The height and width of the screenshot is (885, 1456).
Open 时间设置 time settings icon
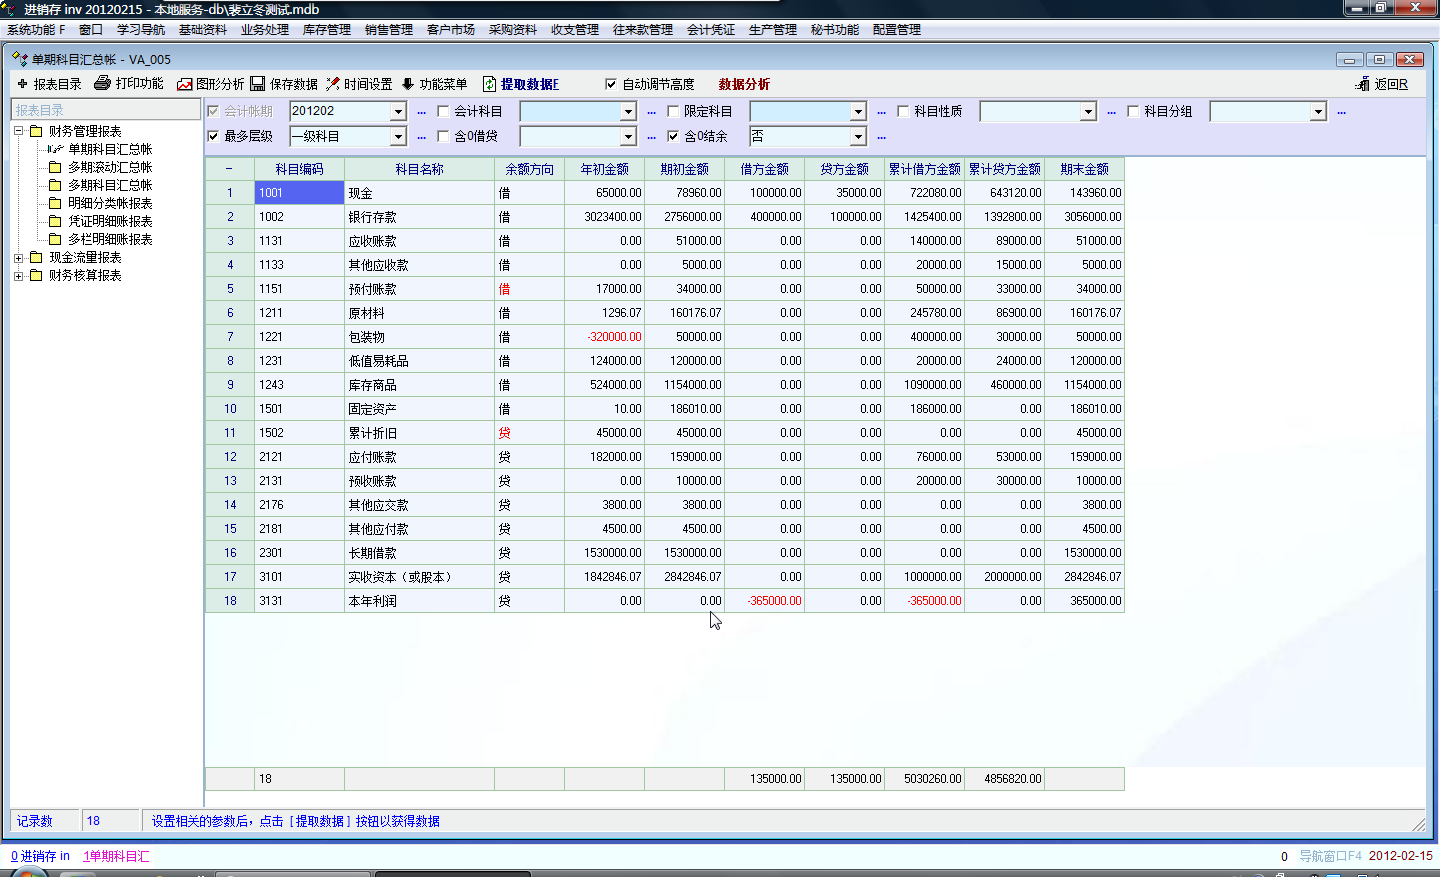(333, 84)
